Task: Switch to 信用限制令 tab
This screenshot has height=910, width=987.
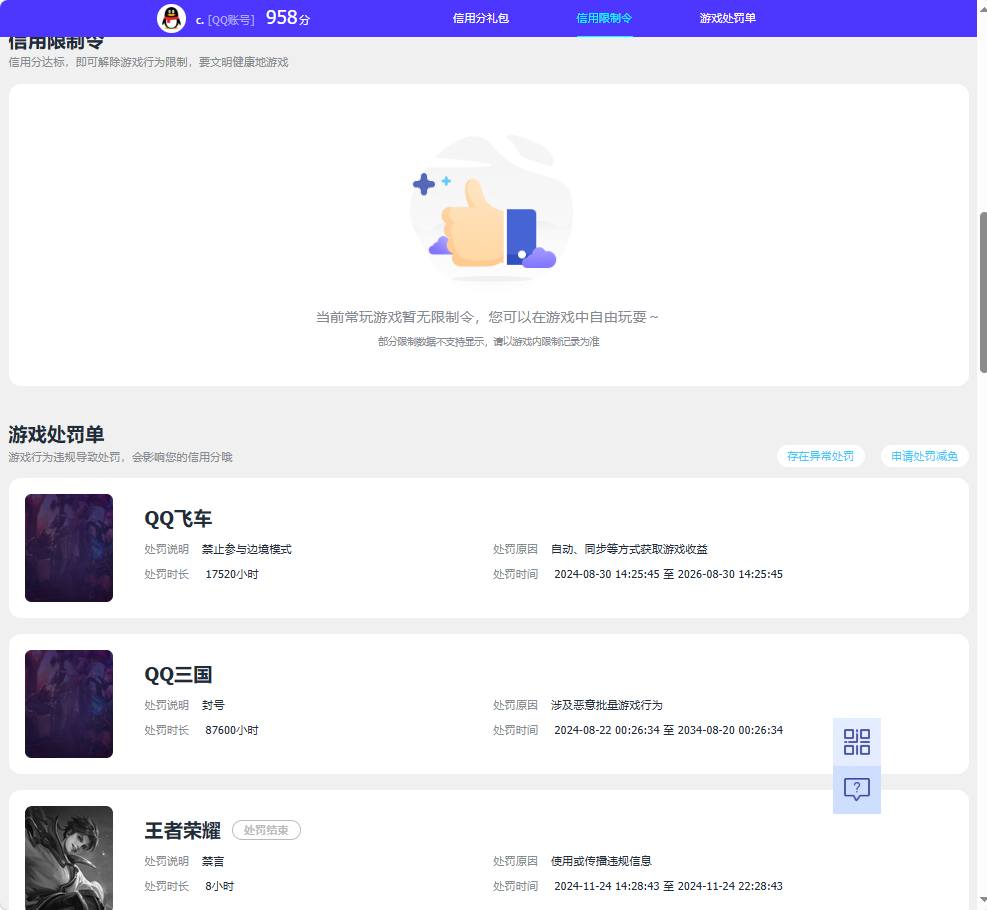Action: (x=604, y=18)
